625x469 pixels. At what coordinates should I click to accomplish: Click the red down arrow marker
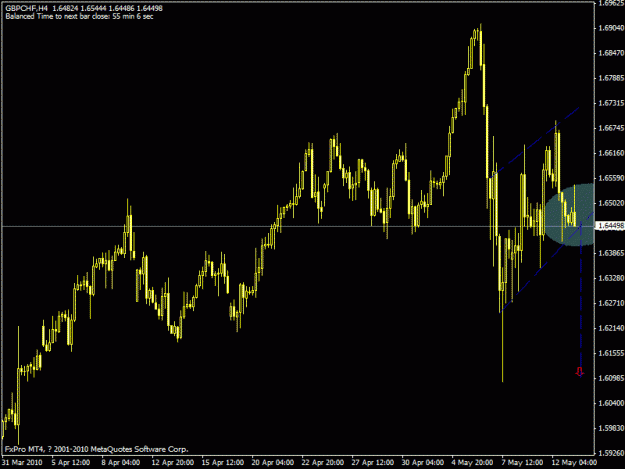point(580,372)
